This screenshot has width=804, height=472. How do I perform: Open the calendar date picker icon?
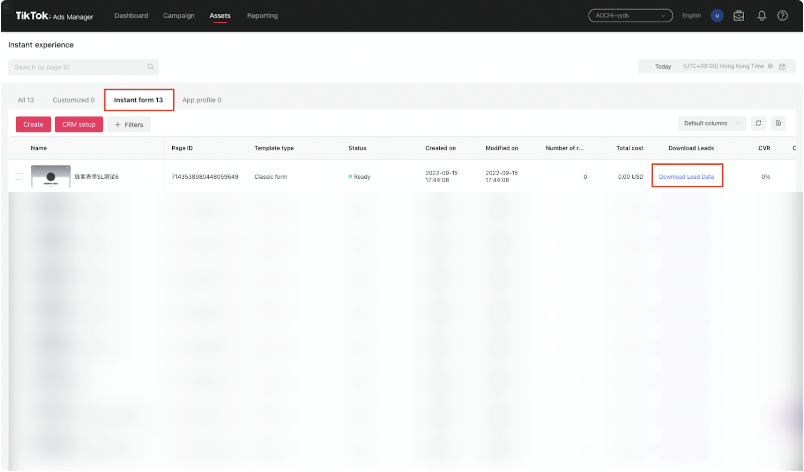[783, 67]
